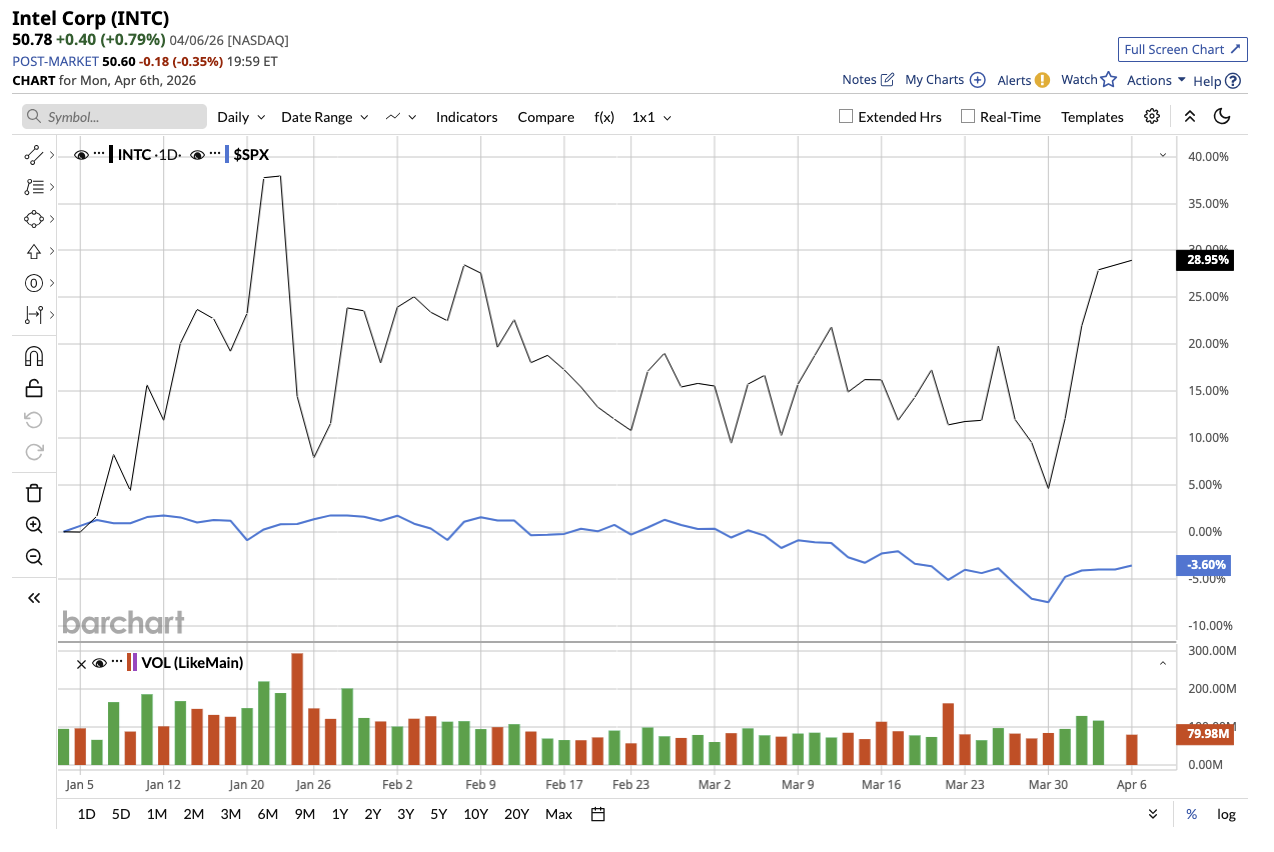Click the Help question mark icon
Image resolution: width=1274 pixels, height=852 pixels.
pos(1233,81)
